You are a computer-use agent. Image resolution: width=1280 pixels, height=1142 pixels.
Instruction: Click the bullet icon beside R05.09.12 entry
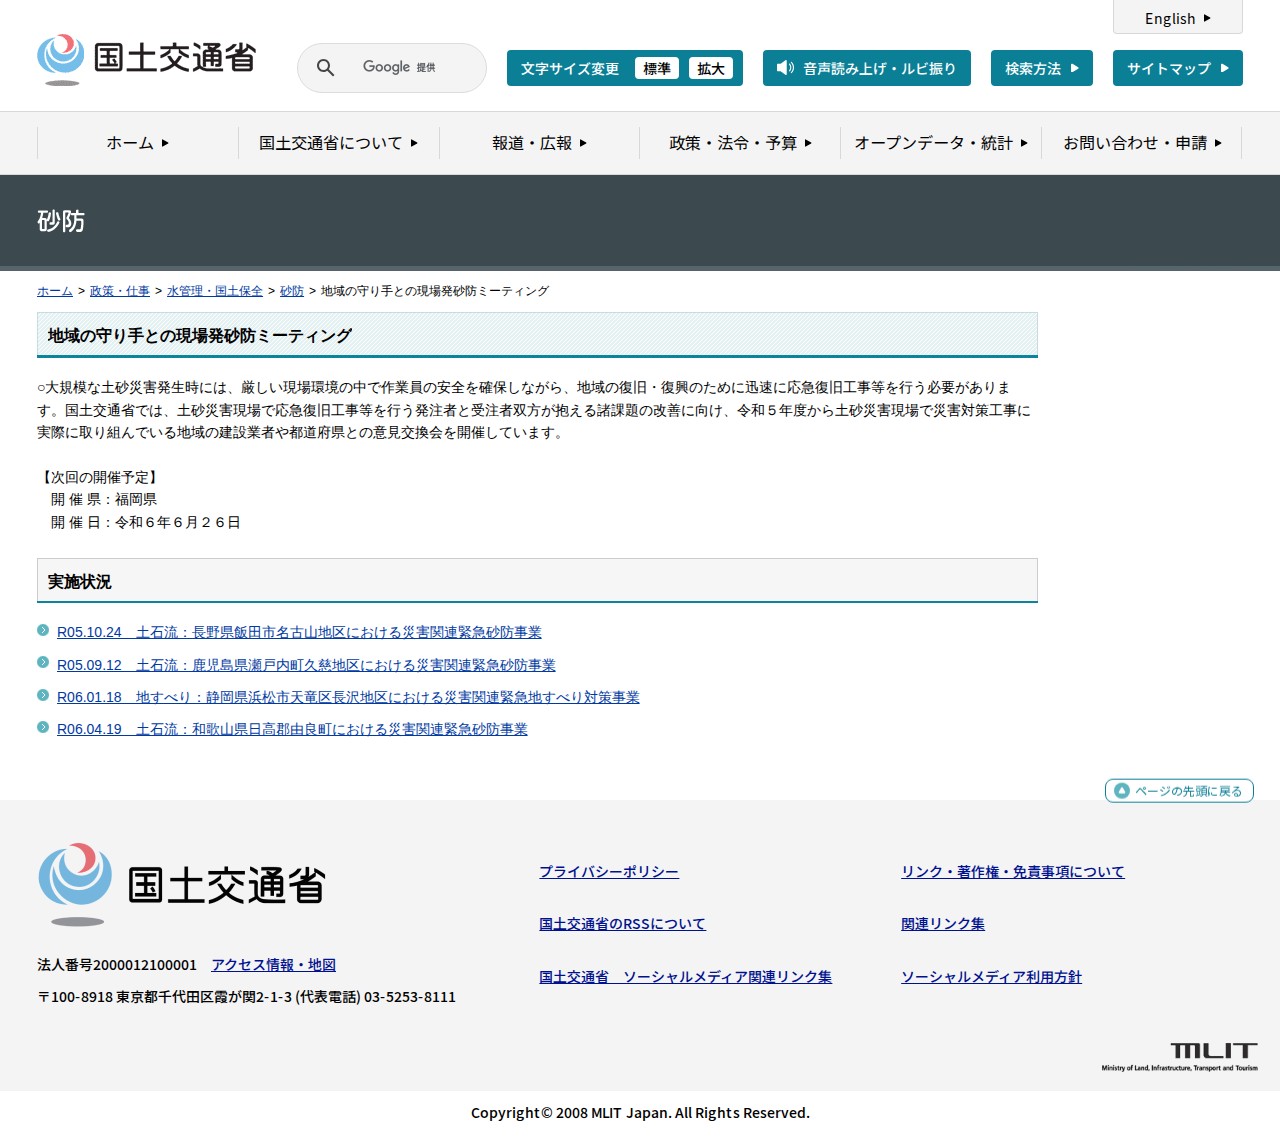[43, 662]
